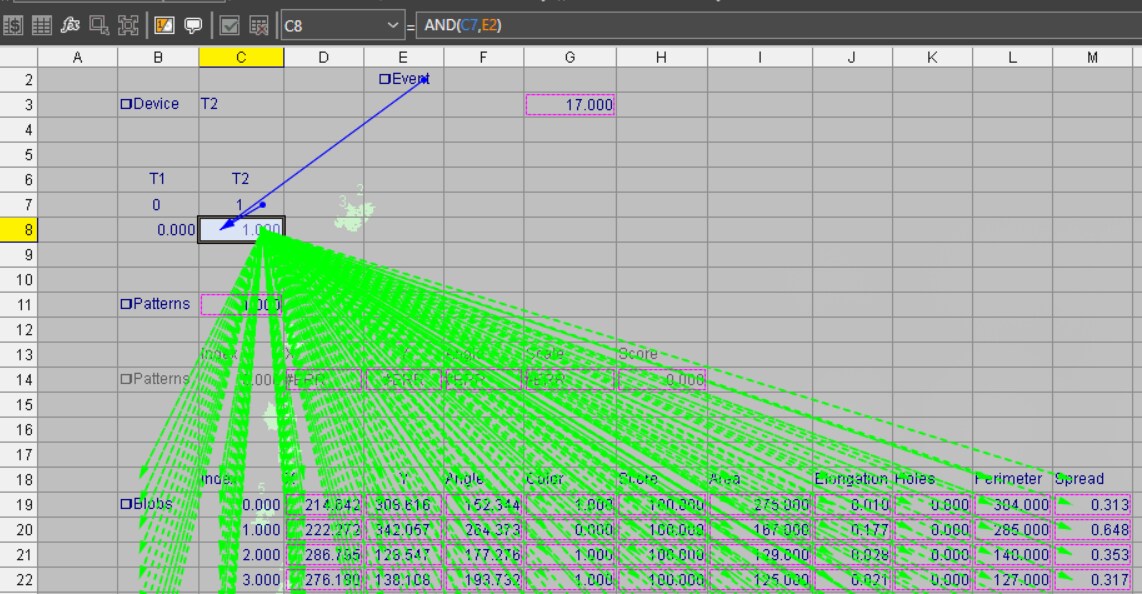
Task: Click the T1 label cell
Action: 158,179
